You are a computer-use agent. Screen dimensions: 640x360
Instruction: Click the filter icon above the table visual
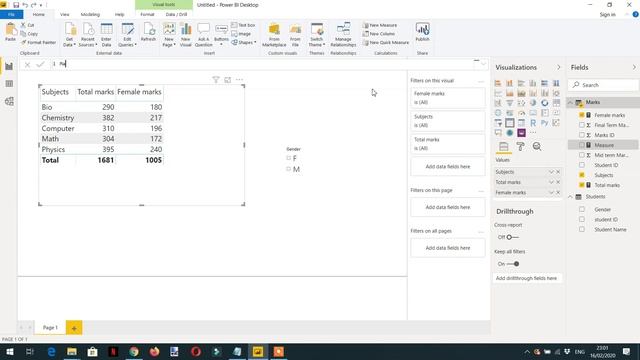(216, 80)
